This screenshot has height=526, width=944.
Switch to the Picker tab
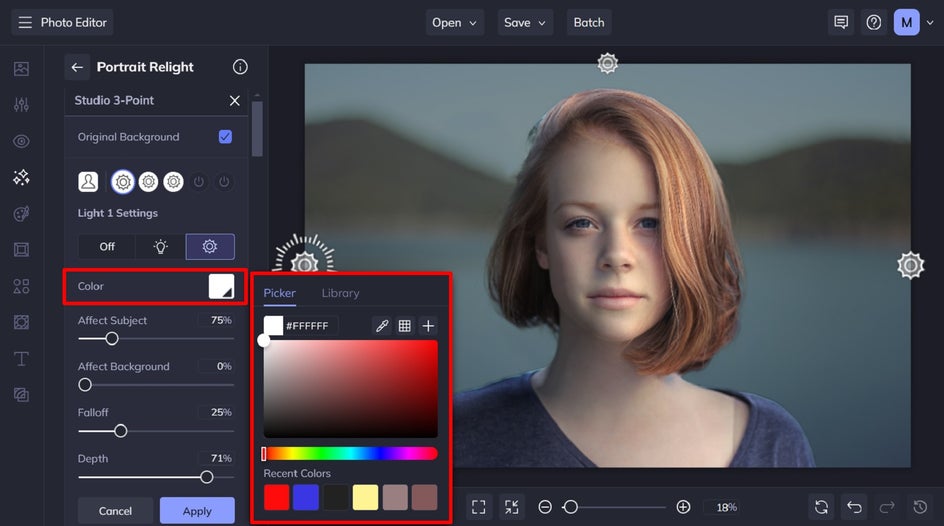click(279, 293)
